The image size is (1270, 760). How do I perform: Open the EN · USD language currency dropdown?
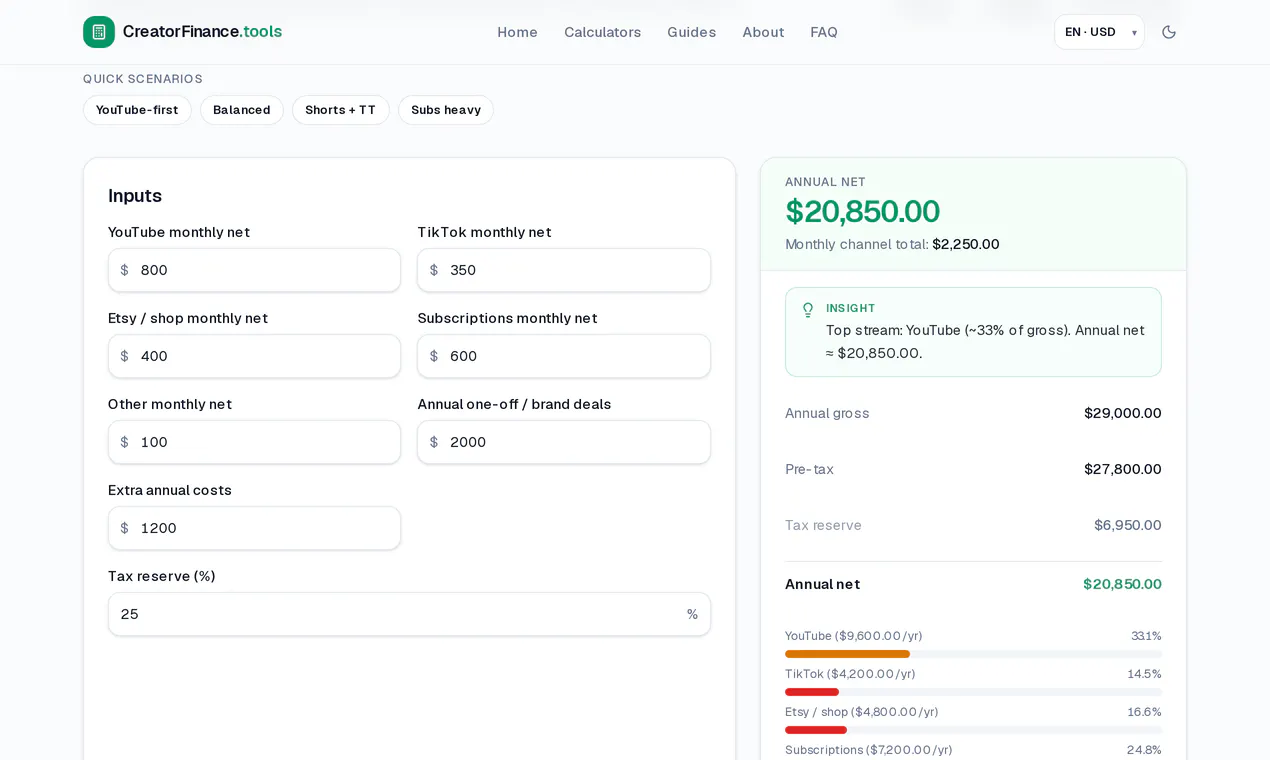click(1099, 32)
